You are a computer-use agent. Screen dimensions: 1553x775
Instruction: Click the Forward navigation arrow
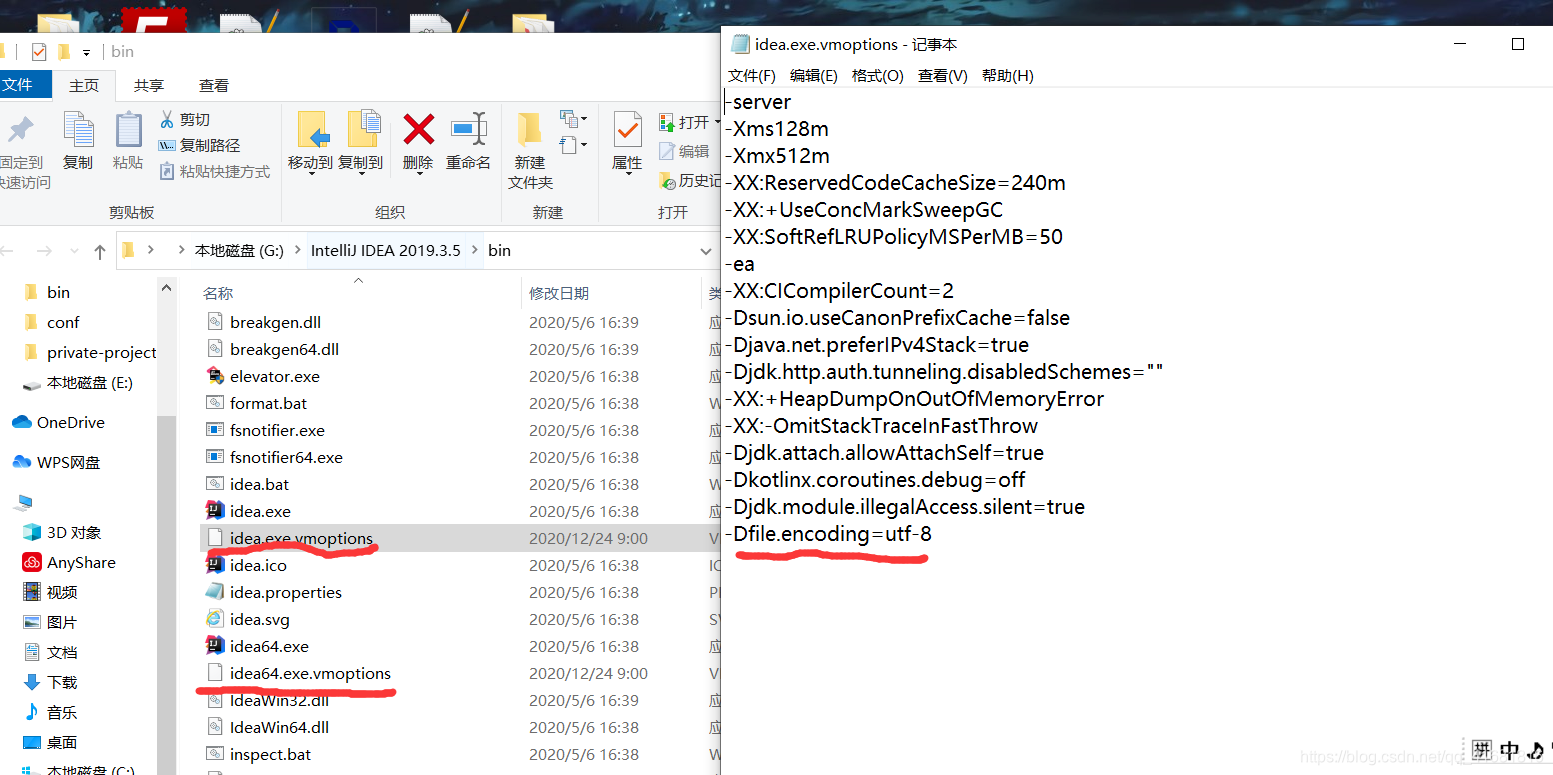pos(44,251)
